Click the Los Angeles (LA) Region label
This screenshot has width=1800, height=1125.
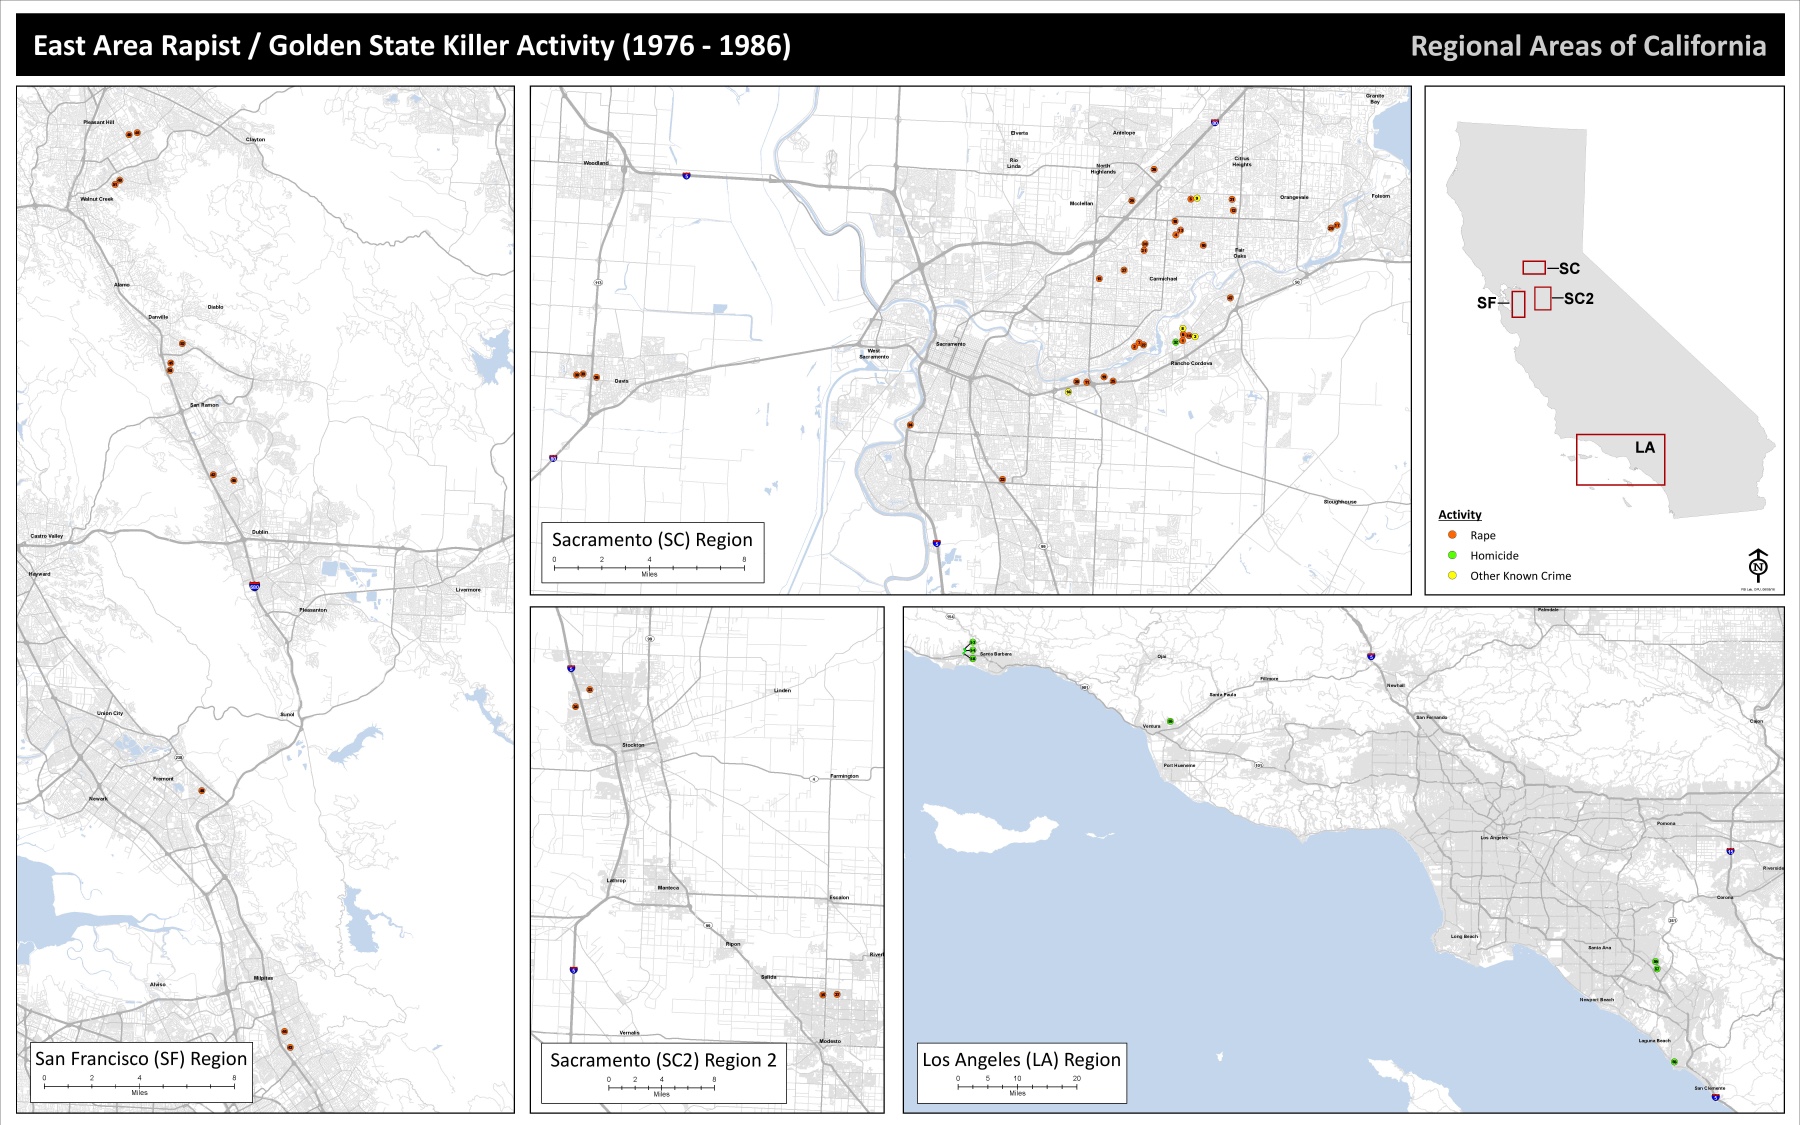coord(1021,1060)
